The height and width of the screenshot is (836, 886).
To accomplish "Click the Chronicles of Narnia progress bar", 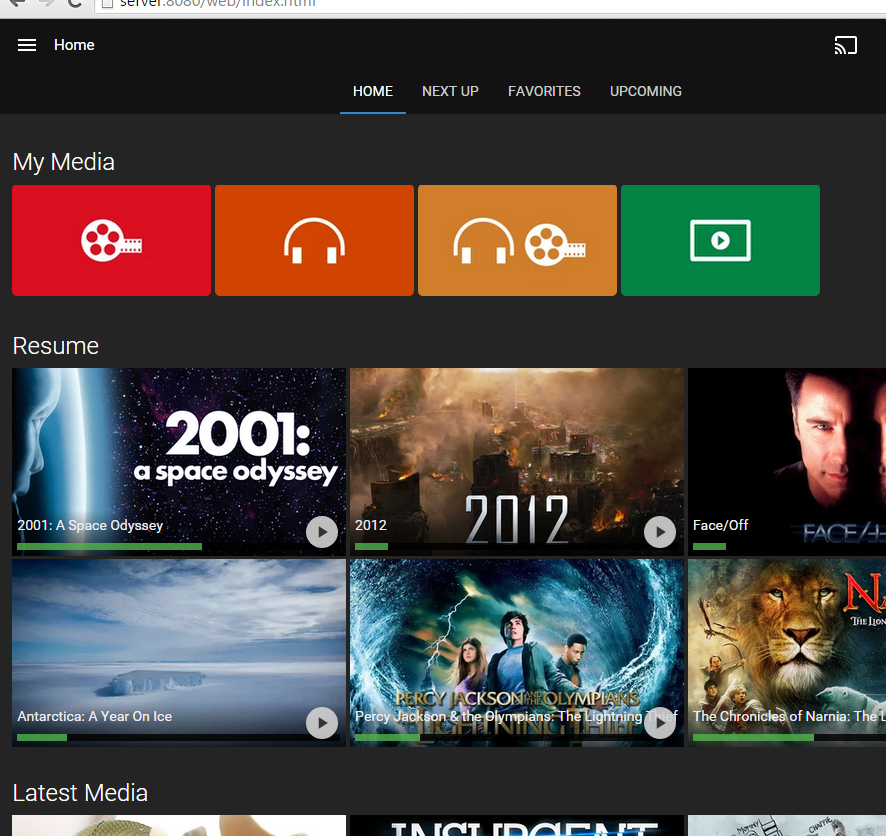I will tap(789, 737).
